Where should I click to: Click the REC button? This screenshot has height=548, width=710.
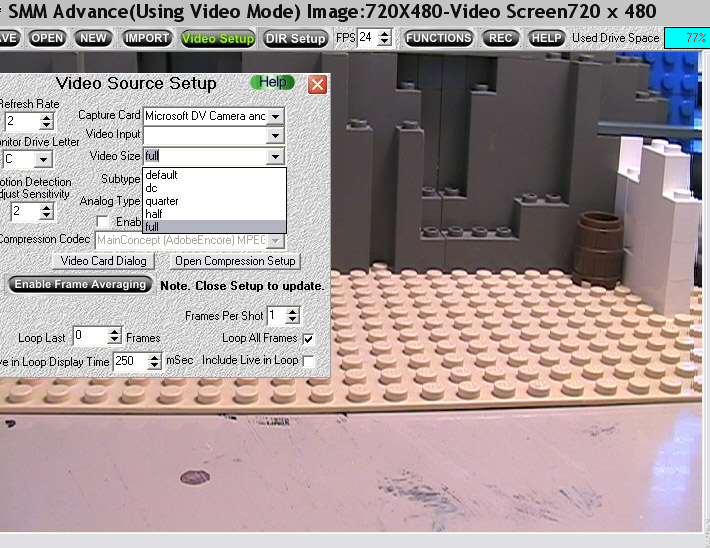click(x=500, y=38)
